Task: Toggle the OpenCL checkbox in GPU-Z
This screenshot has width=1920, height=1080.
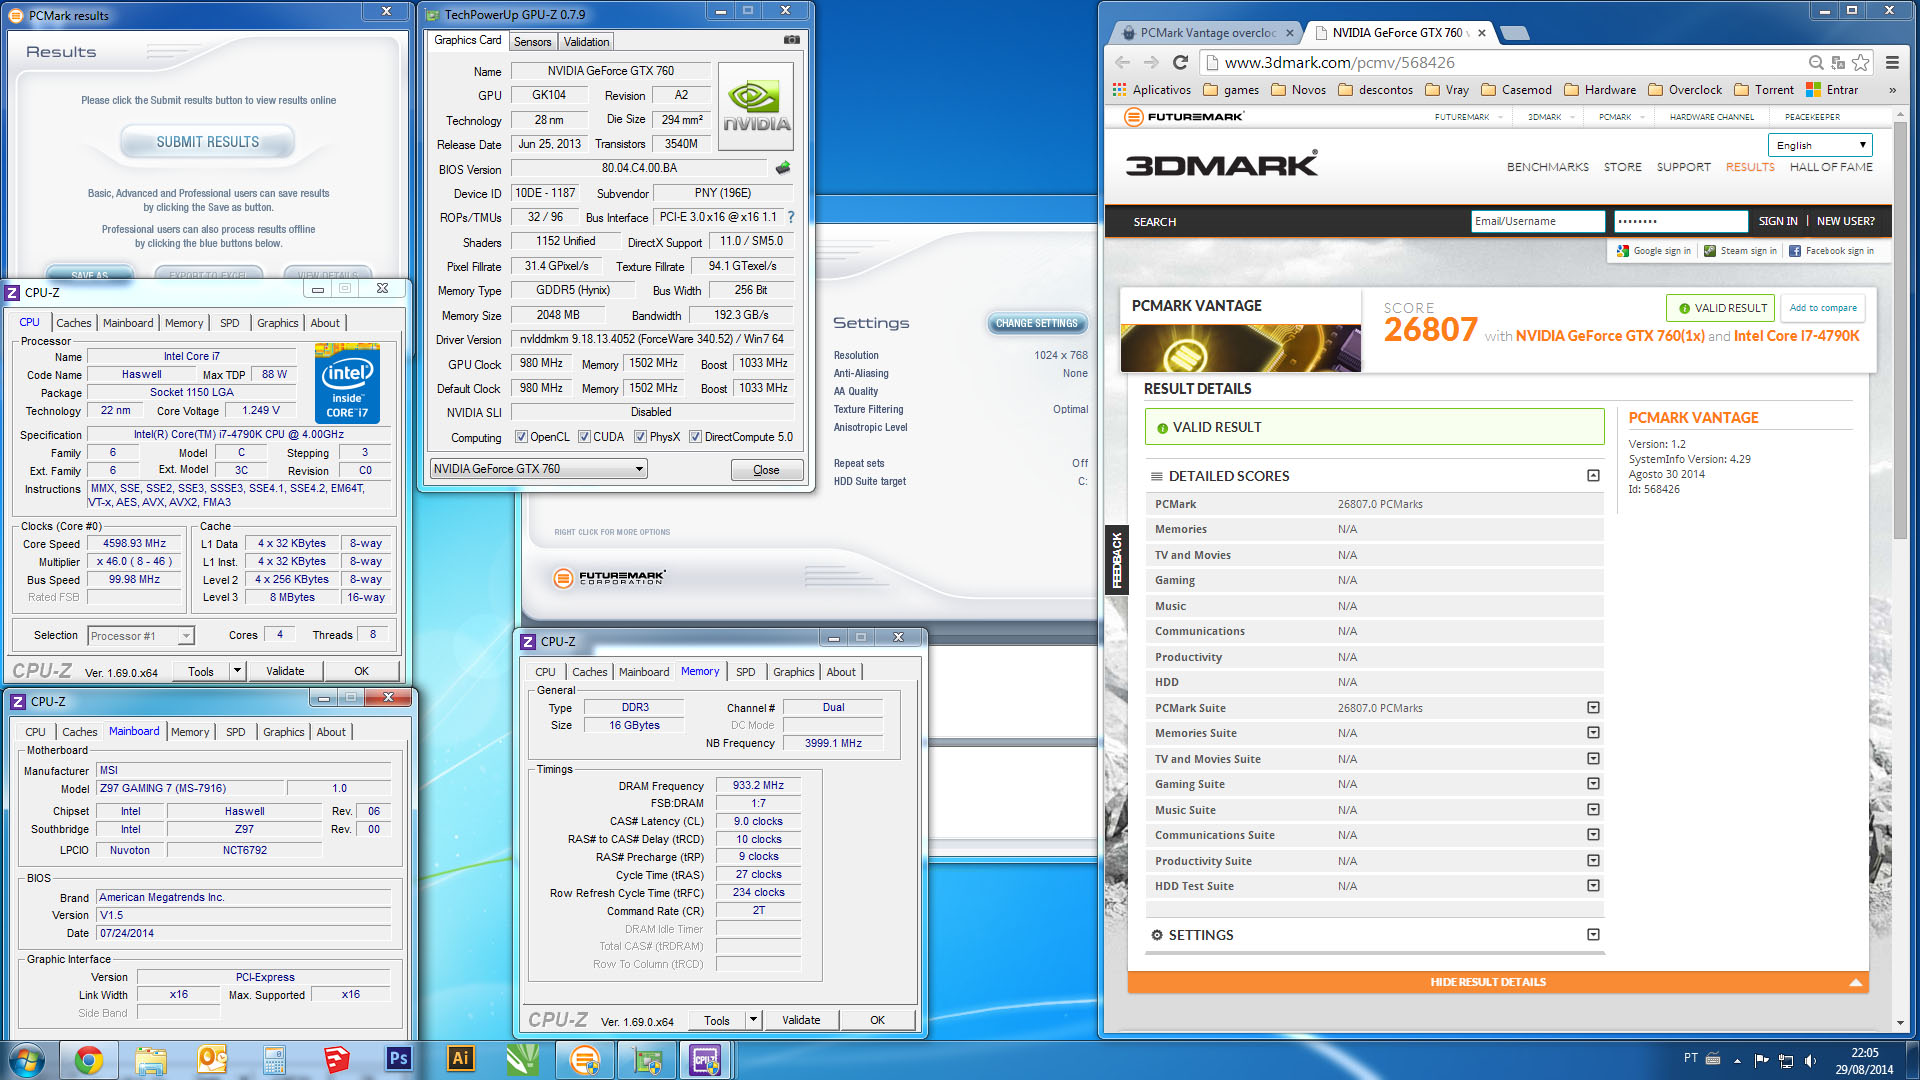Action: 521,437
